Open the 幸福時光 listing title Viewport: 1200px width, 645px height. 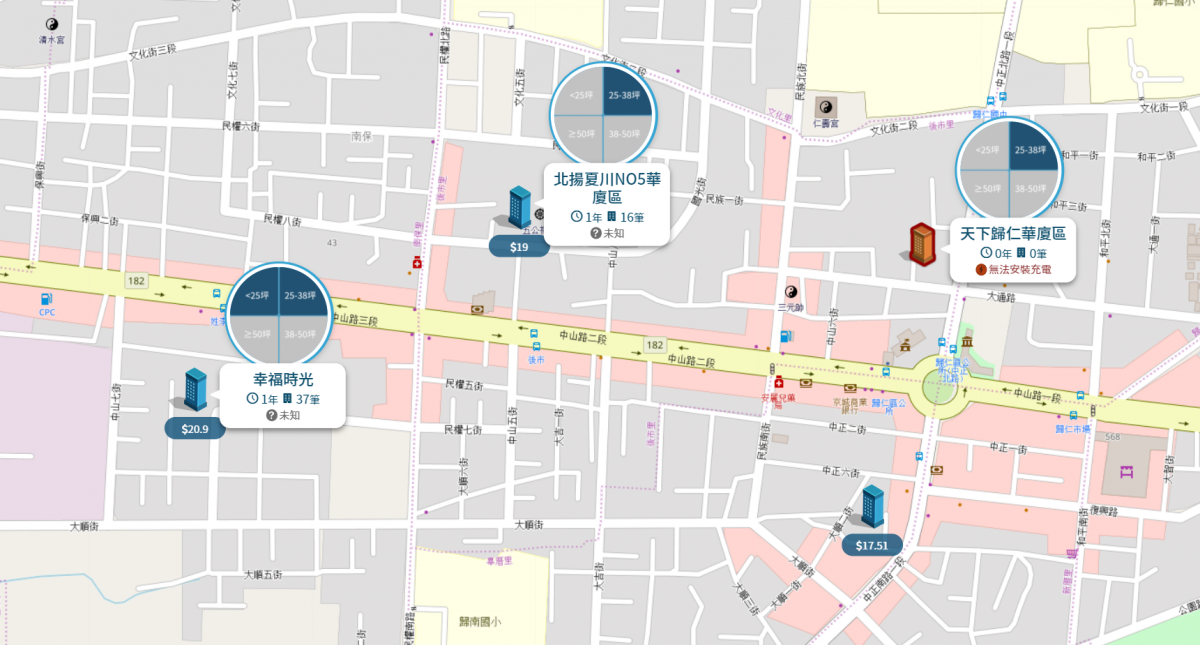284,380
